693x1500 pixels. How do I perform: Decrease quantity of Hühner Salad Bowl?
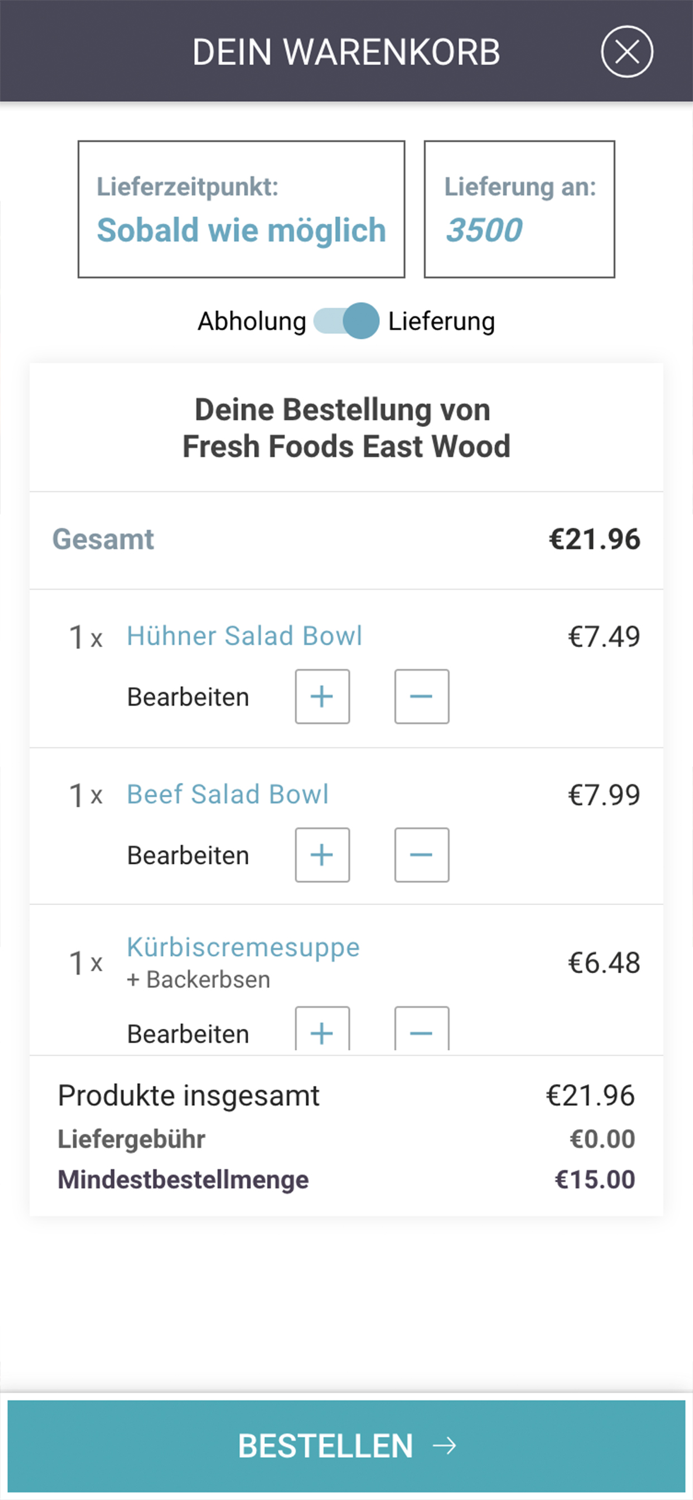tap(421, 697)
